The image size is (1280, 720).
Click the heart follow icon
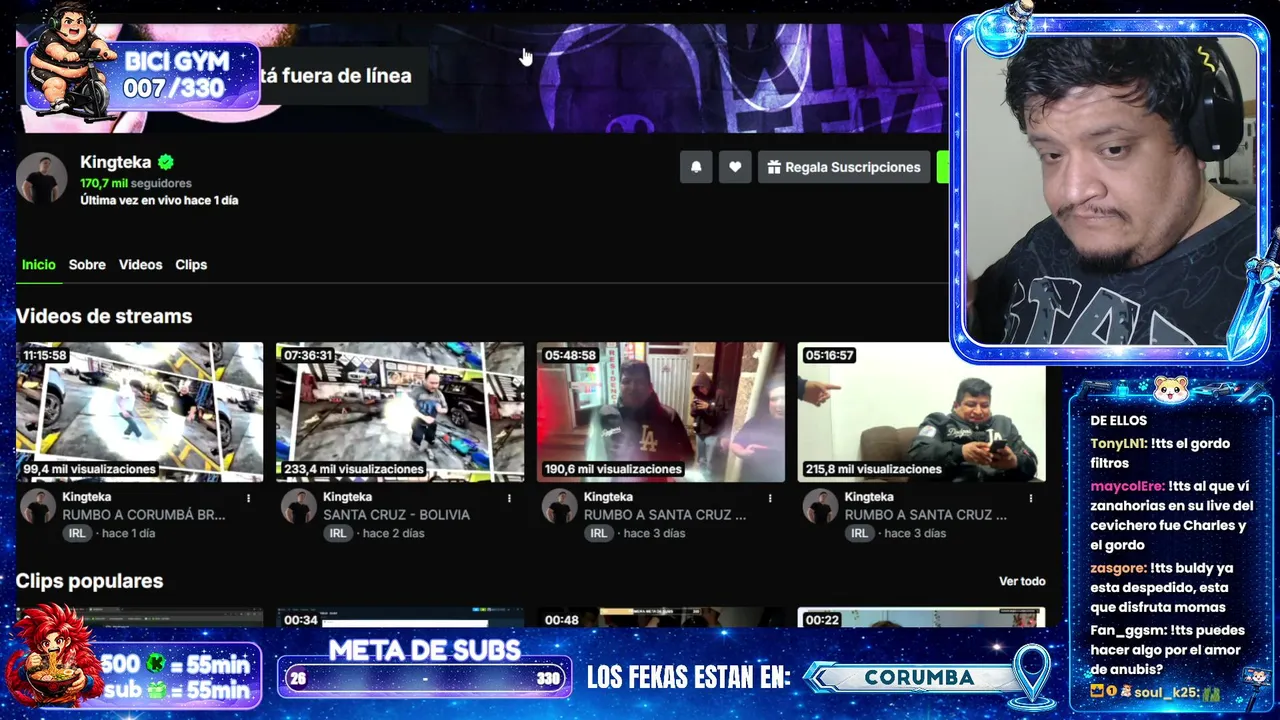coord(735,167)
